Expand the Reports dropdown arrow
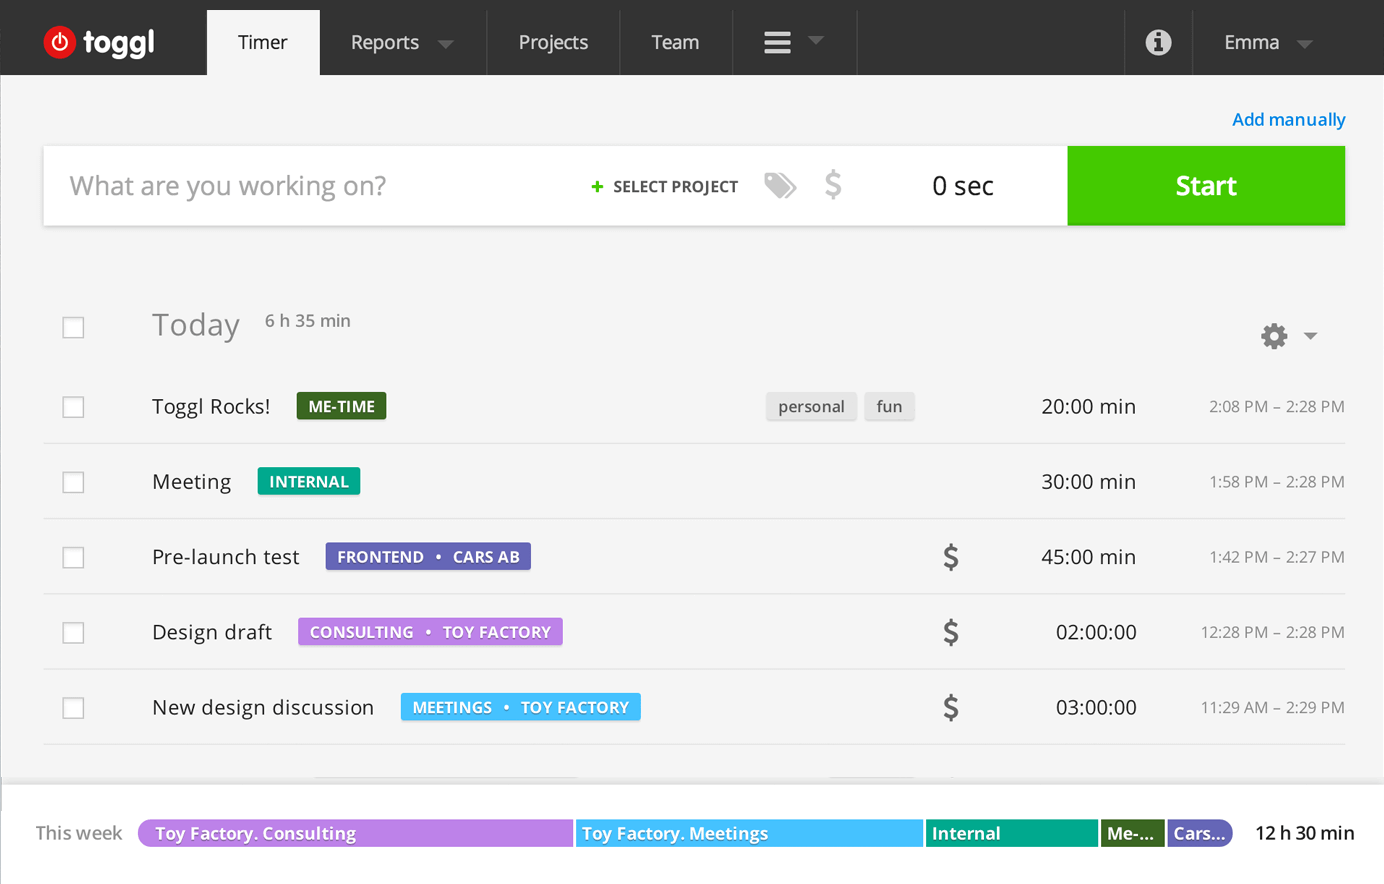1384x884 pixels. point(446,44)
